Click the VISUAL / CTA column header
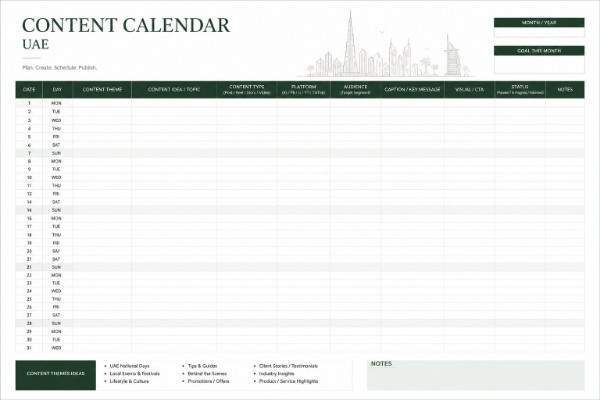 [469, 90]
